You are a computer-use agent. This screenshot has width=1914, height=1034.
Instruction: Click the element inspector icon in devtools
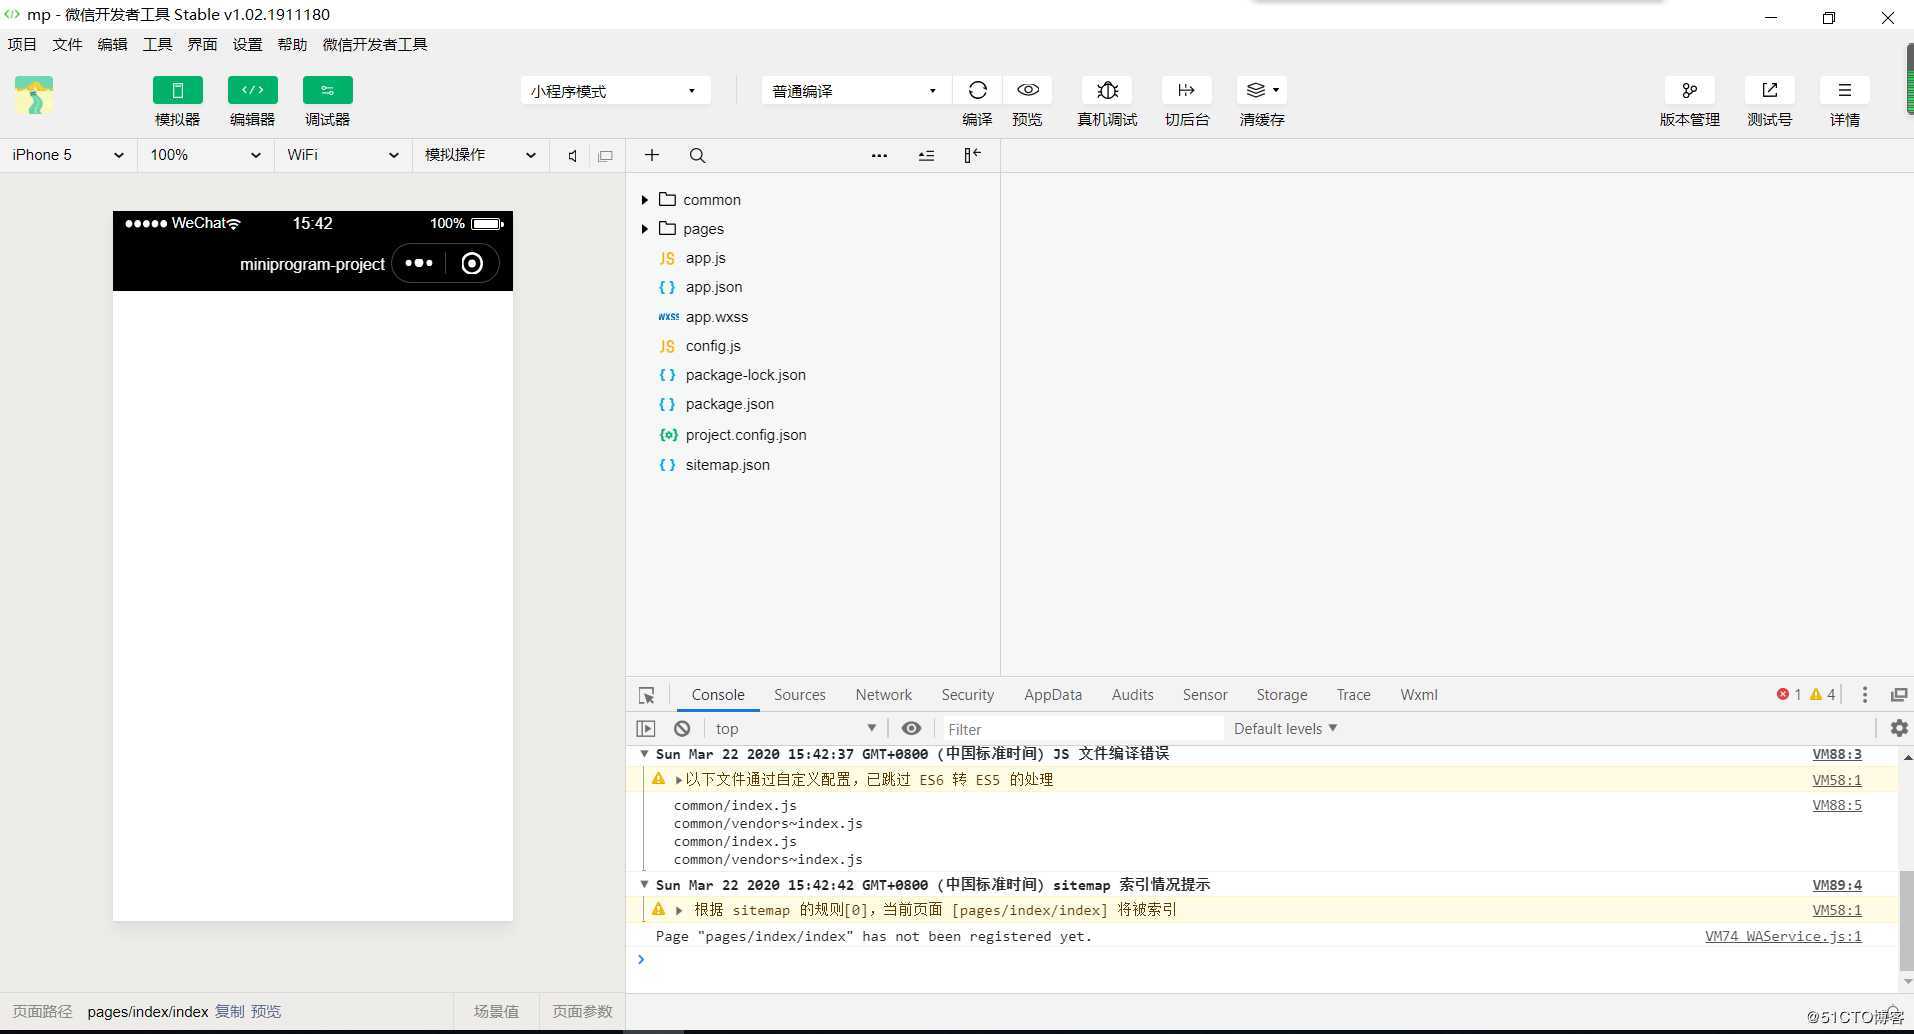click(647, 695)
